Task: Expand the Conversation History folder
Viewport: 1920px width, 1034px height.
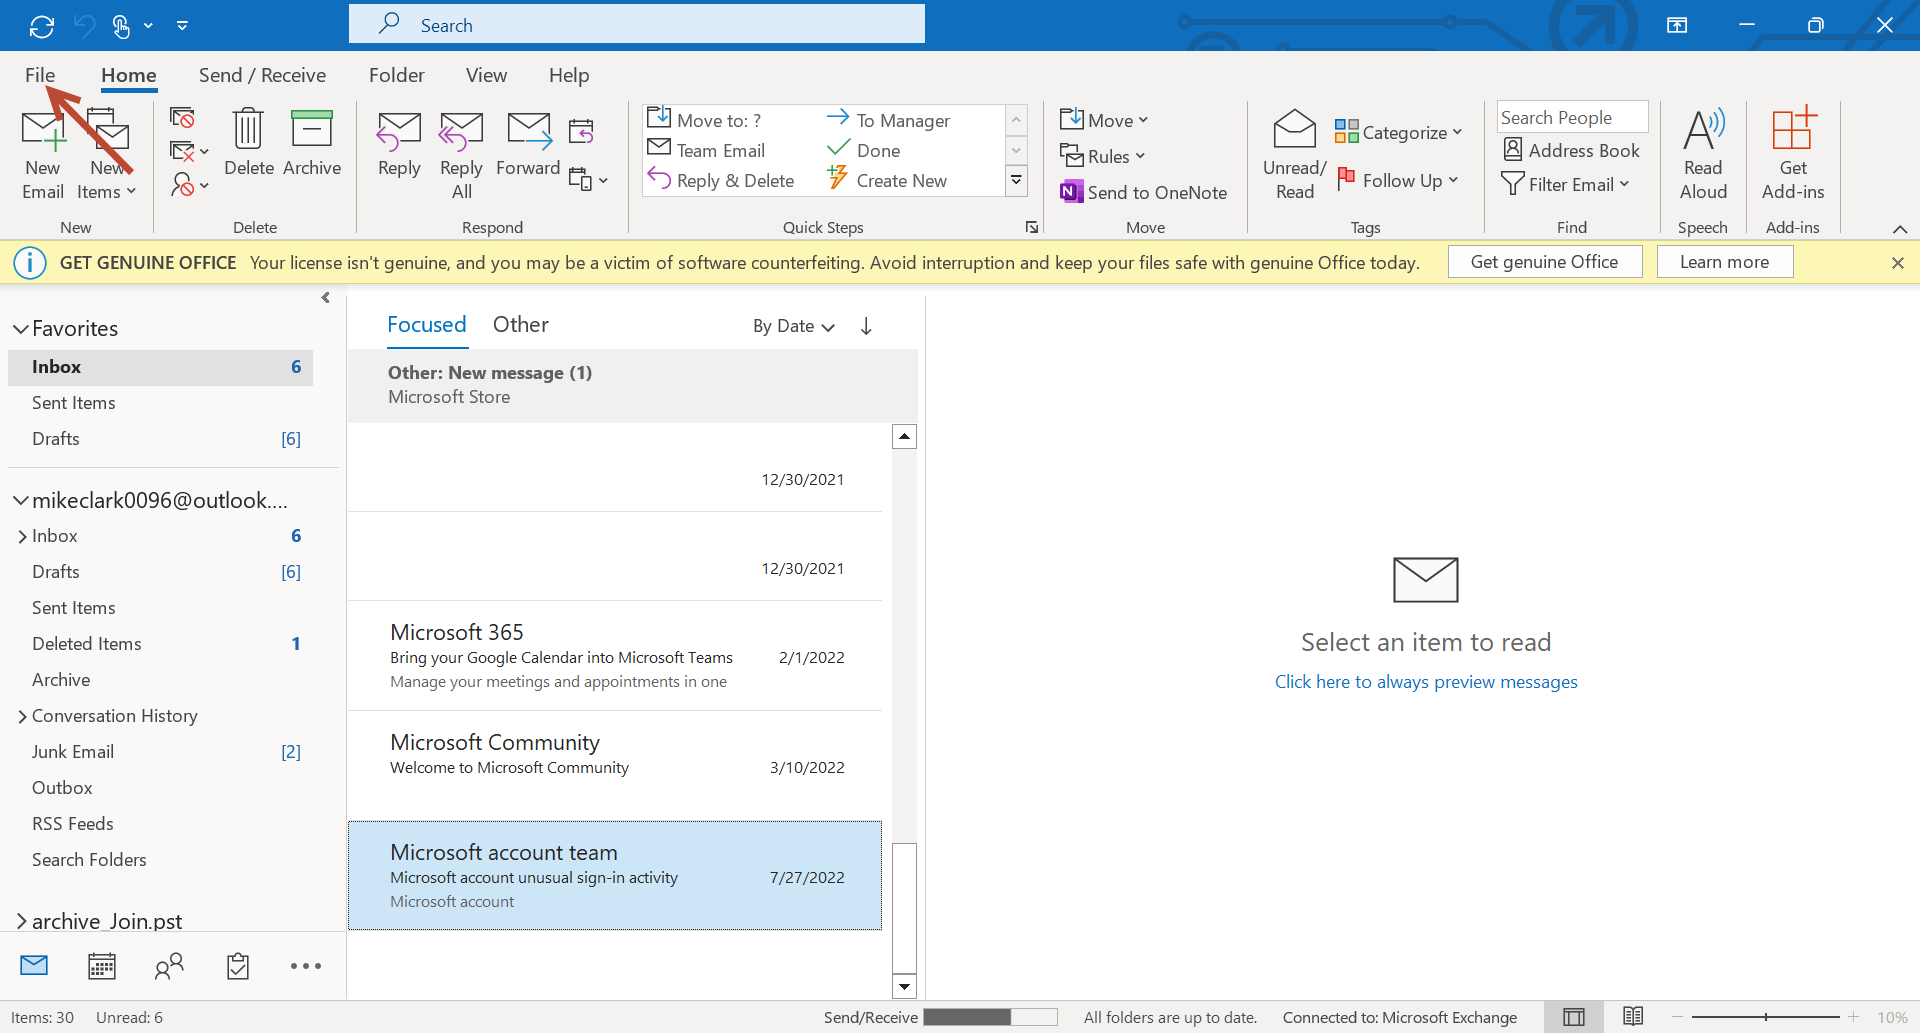Action: [22, 716]
